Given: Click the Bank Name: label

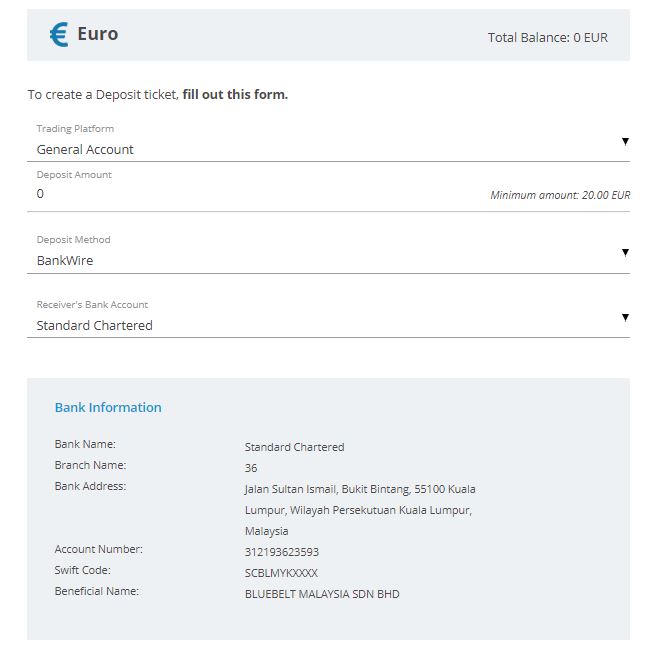Looking at the screenshot, I should 85,444.
